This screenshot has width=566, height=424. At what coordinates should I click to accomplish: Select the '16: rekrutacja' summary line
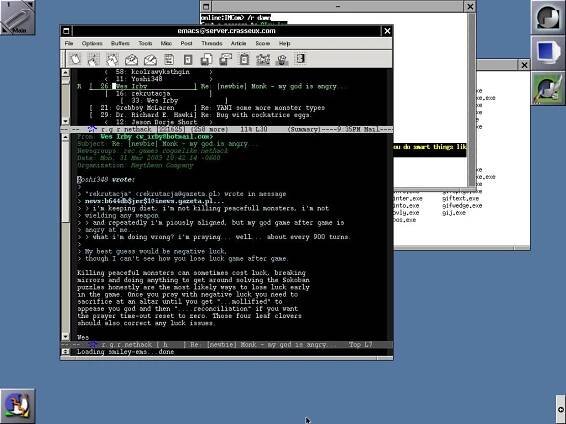158,93
